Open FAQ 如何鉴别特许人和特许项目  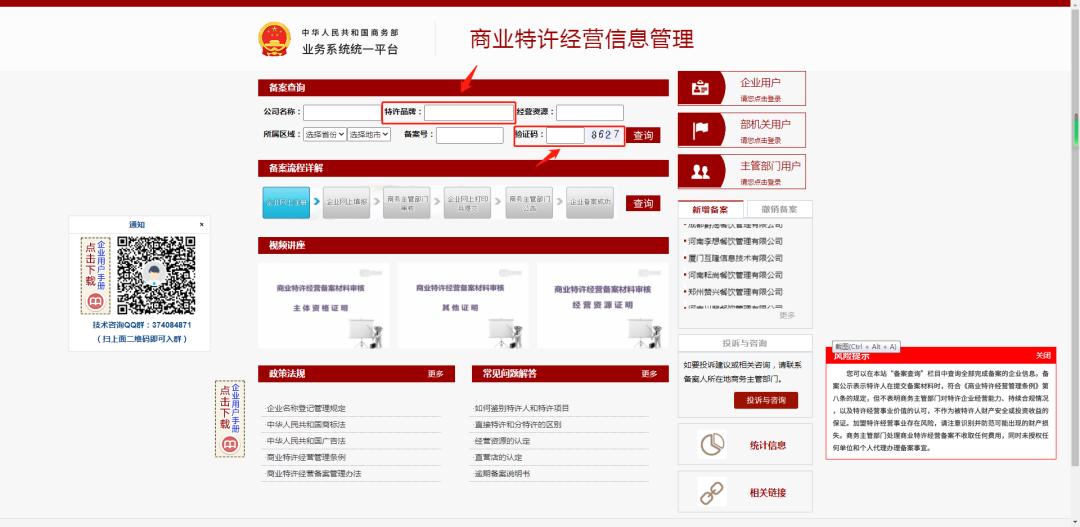(x=522, y=408)
